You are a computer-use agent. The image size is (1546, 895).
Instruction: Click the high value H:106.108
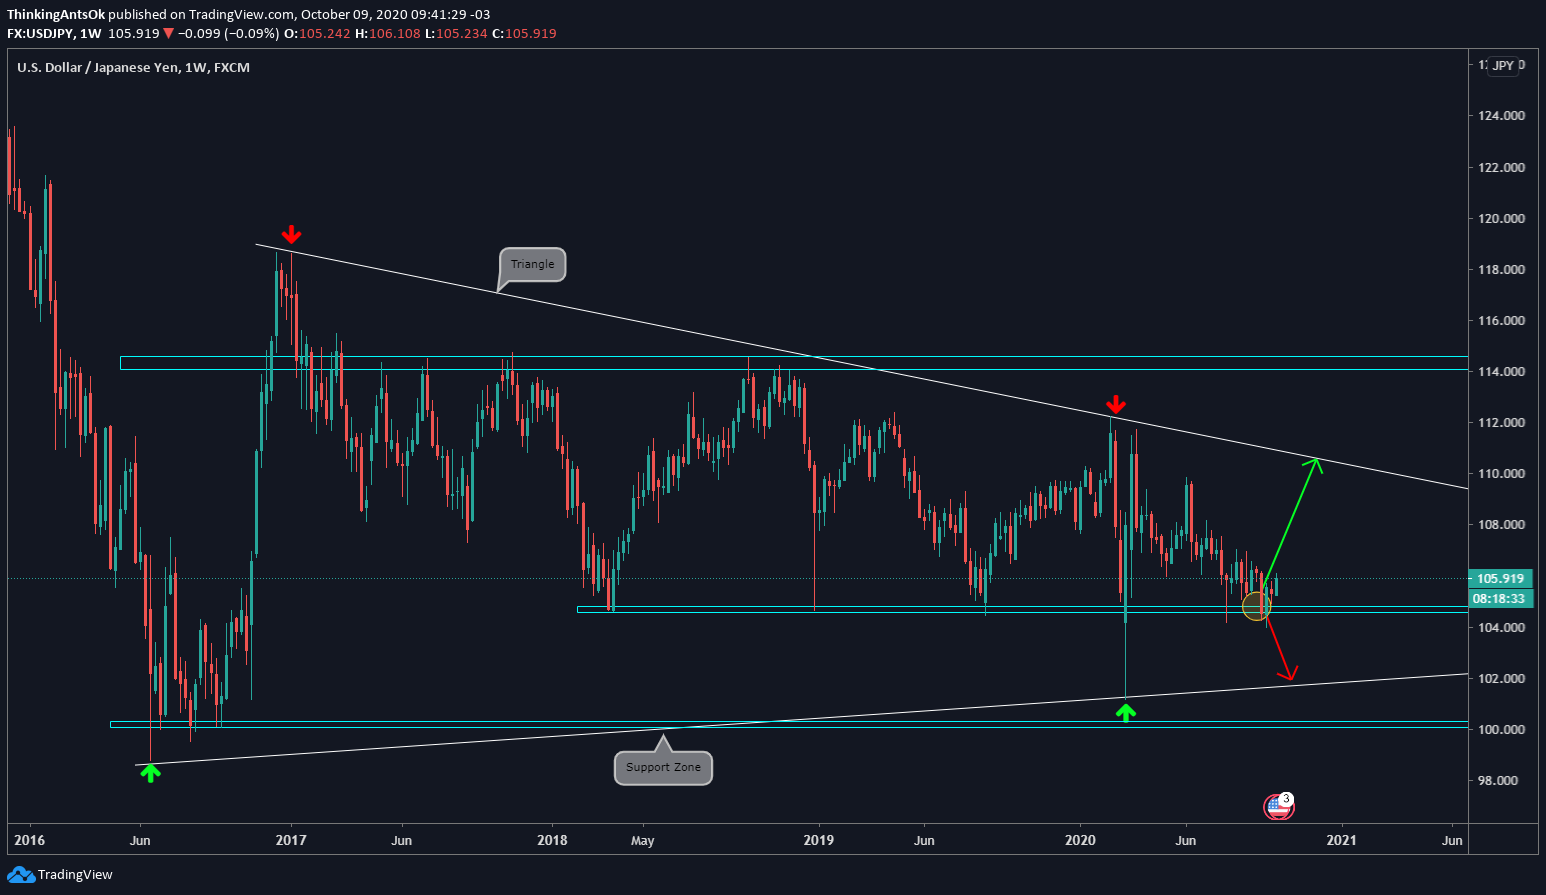click(x=387, y=34)
